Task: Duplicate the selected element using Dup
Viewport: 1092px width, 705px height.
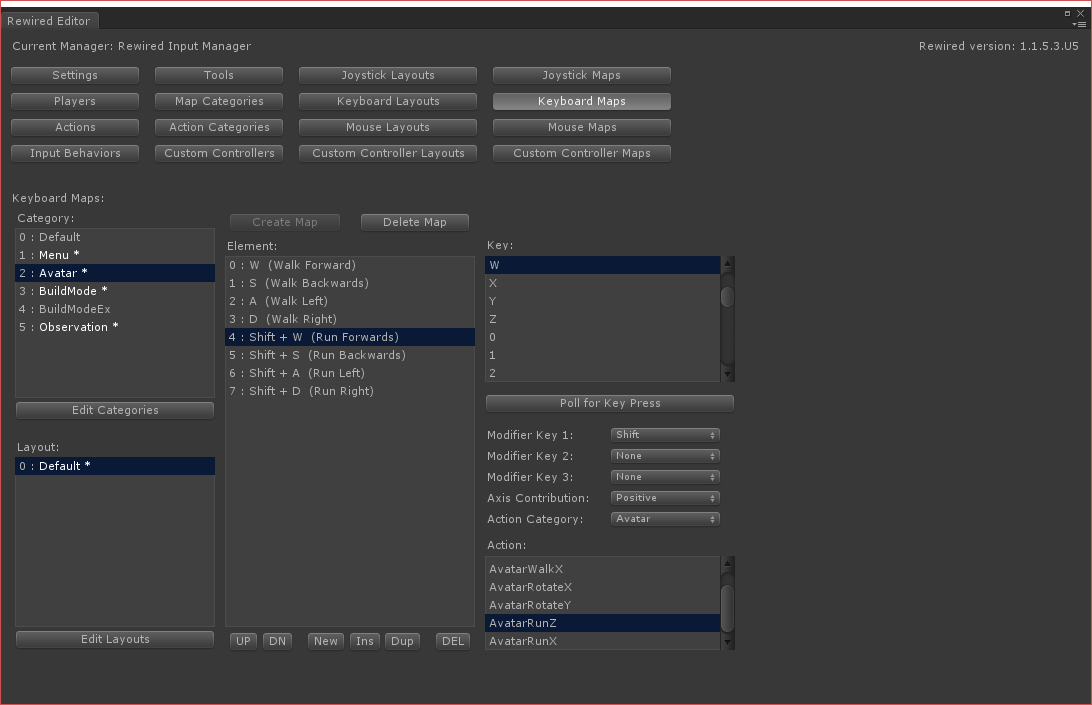Action: [x=402, y=640]
